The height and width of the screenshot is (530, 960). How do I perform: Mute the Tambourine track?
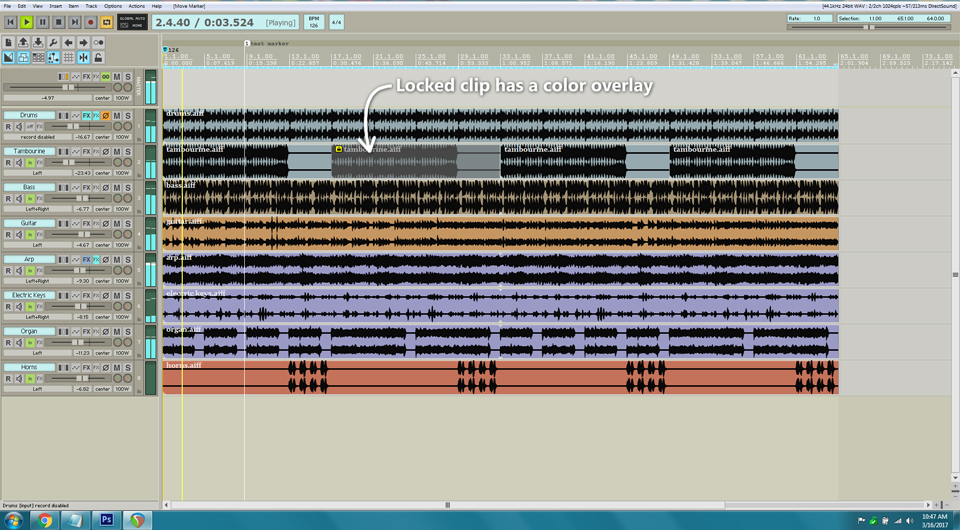[117, 152]
